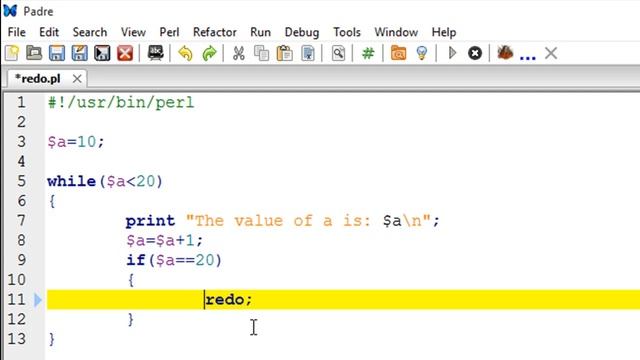Click the Find magnifier icon
640x360 pixels.
click(x=338, y=53)
